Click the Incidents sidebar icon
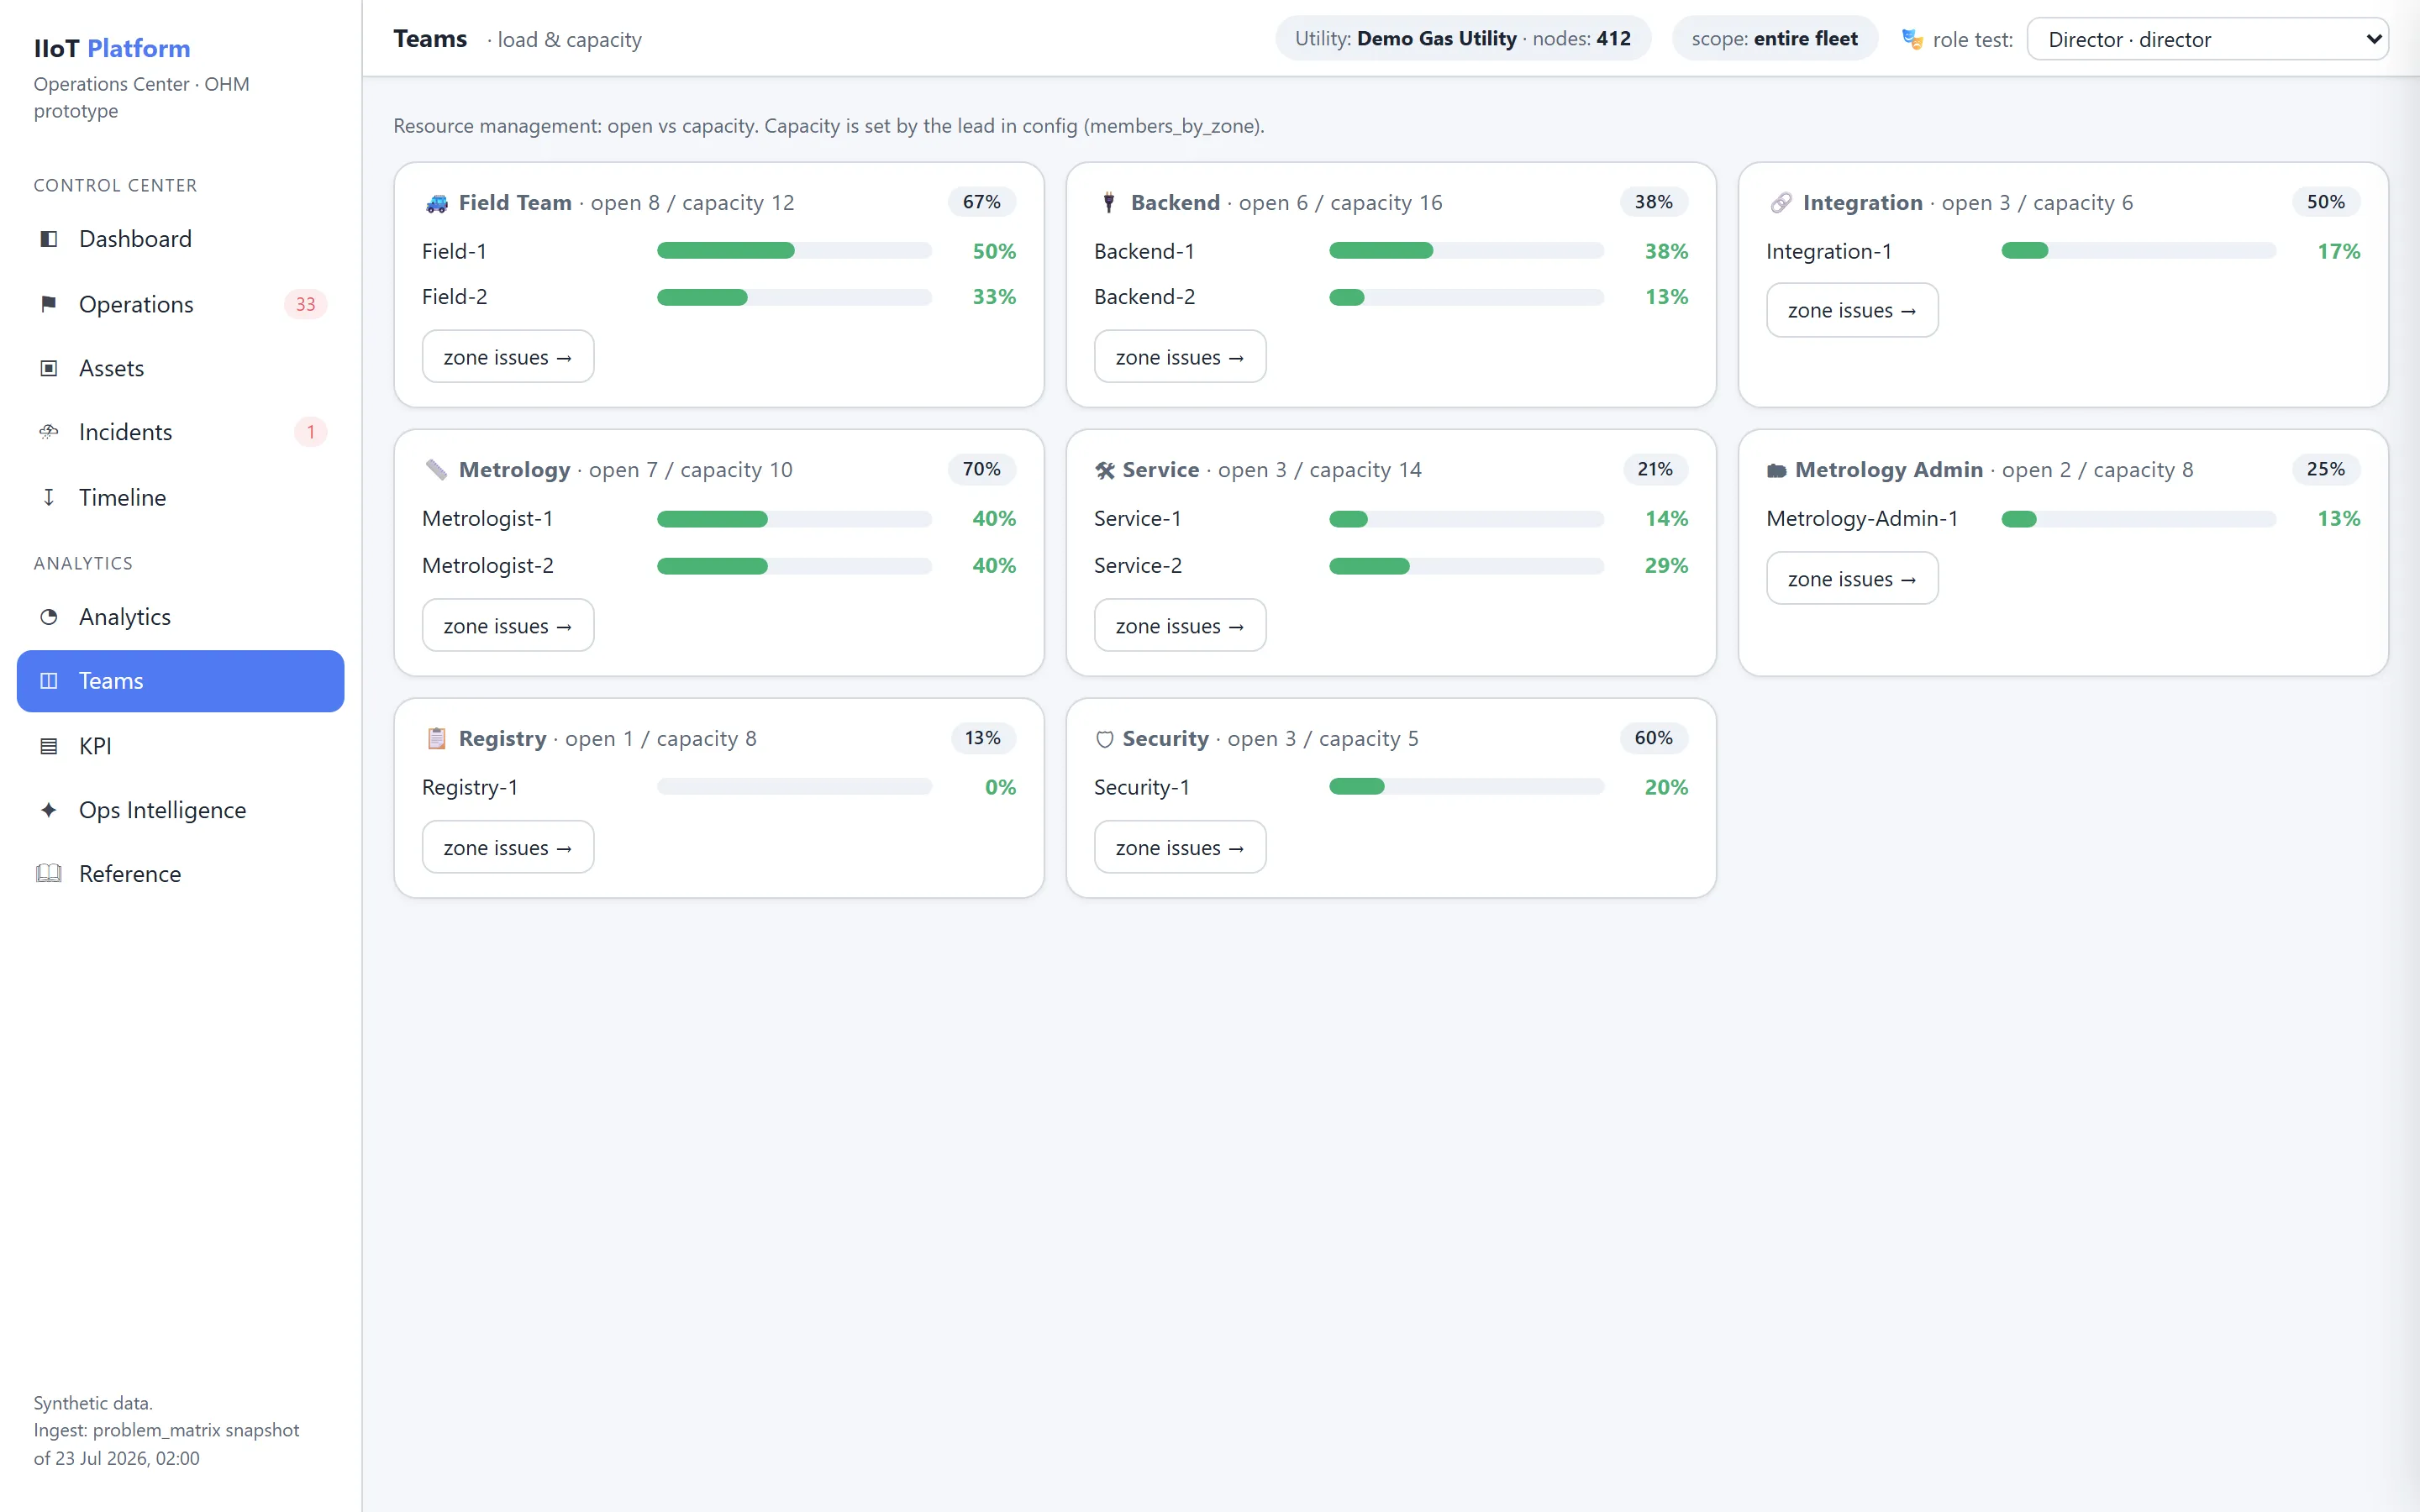 [x=48, y=432]
